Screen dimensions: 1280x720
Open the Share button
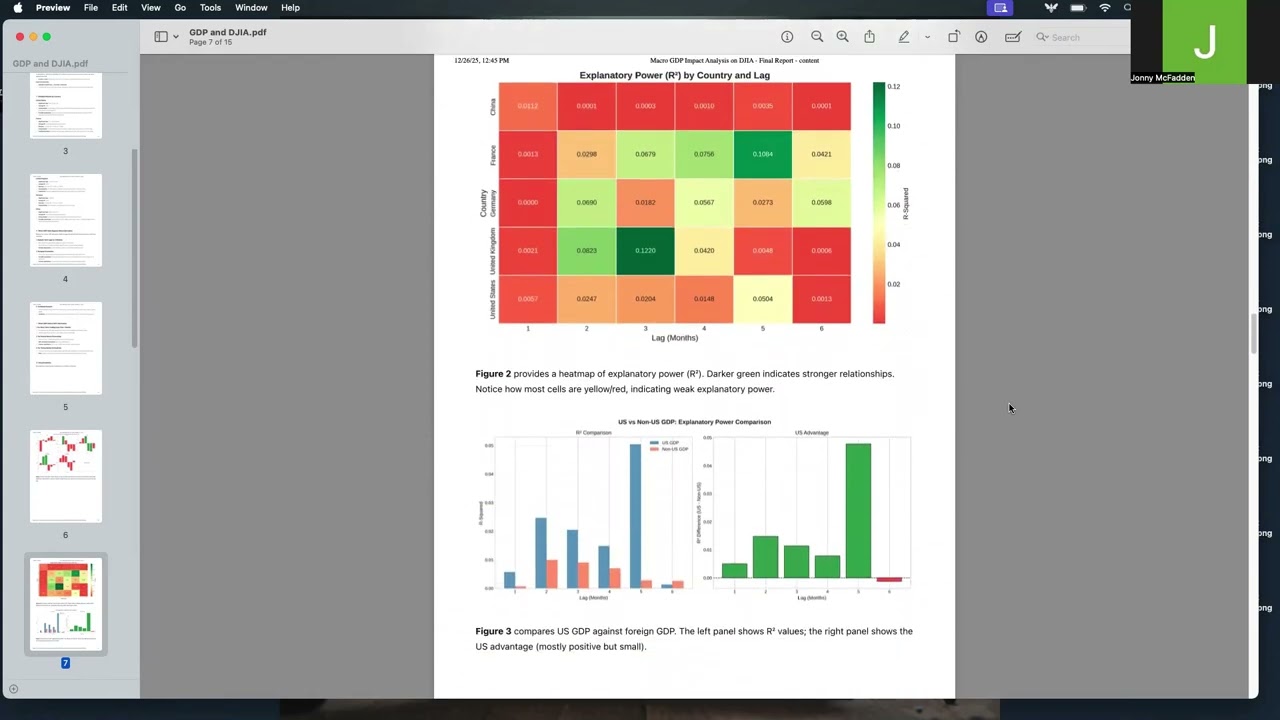coord(869,37)
